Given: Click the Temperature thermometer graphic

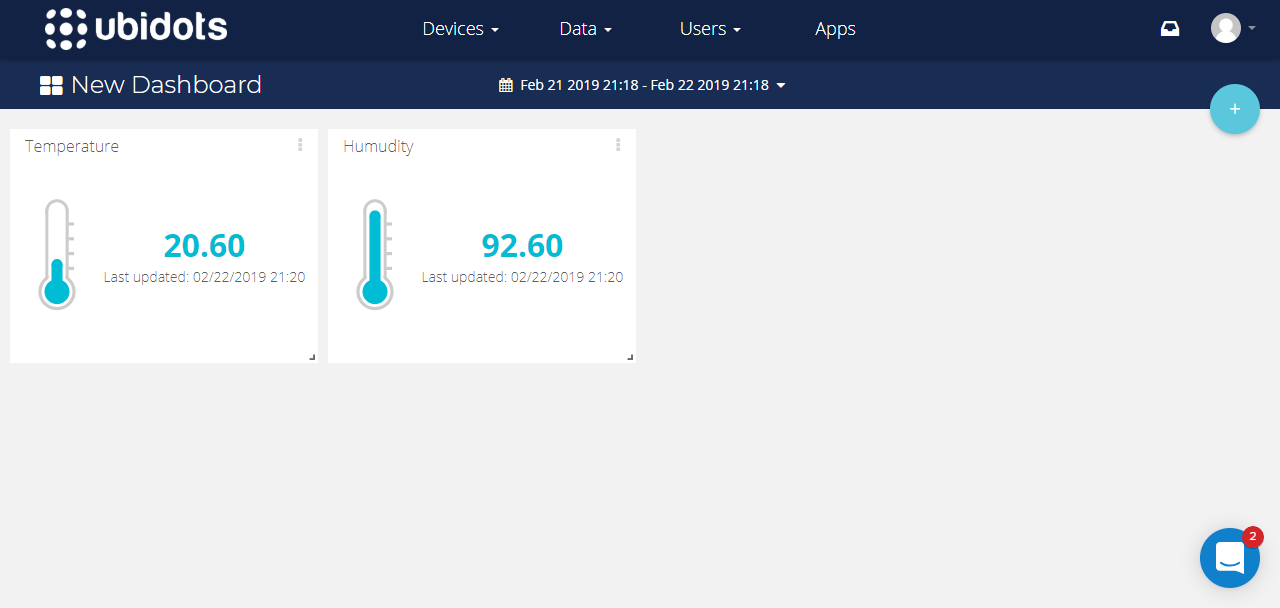Looking at the screenshot, I should [x=57, y=254].
